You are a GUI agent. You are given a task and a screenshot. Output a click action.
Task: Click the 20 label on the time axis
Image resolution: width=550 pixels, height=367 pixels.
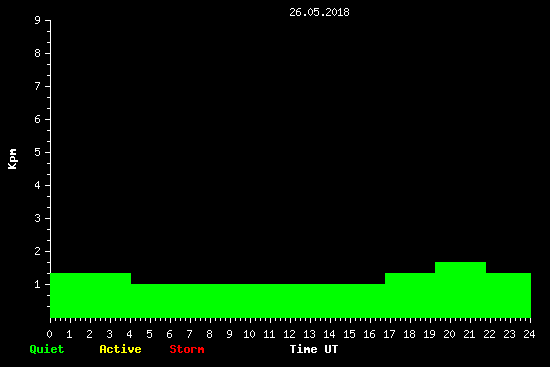tap(449, 334)
